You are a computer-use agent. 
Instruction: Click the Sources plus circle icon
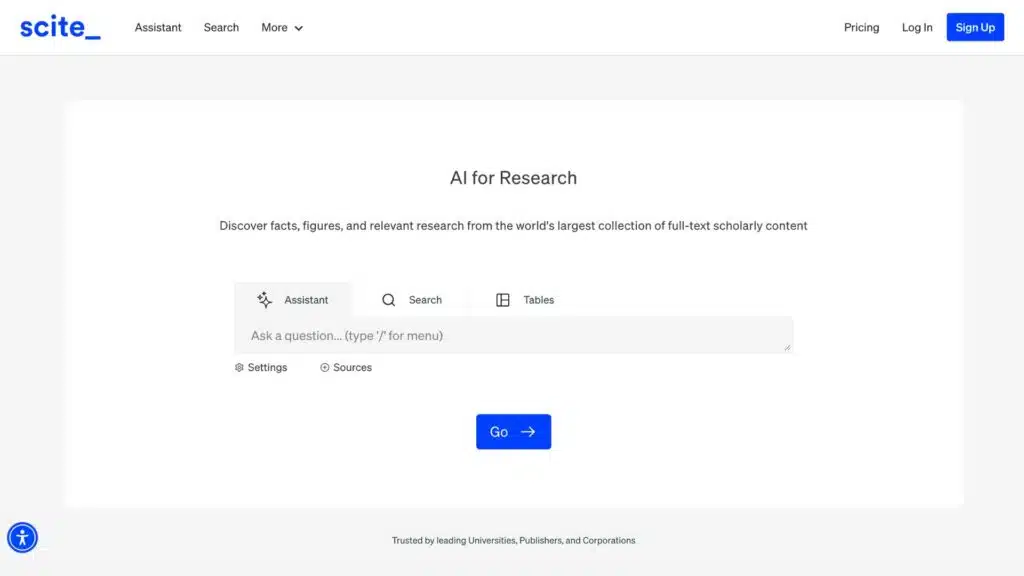tap(325, 368)
